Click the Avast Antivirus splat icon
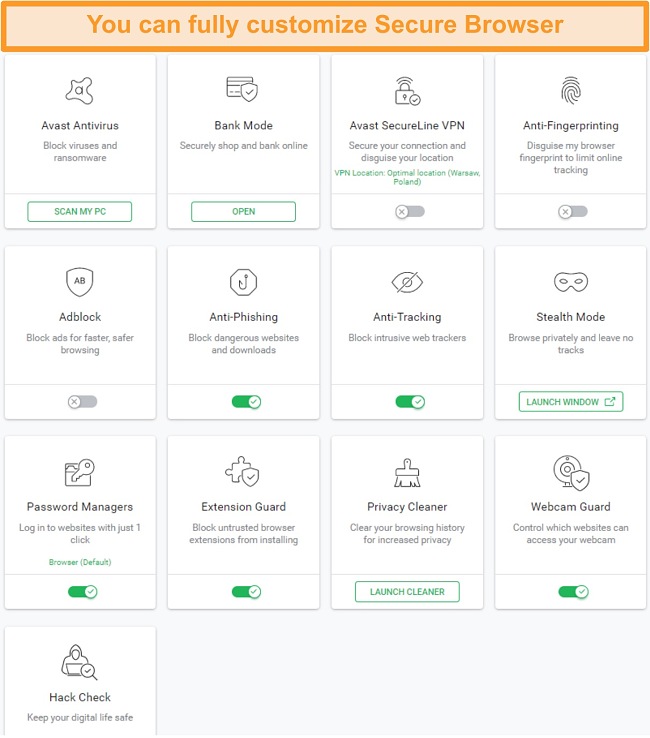The image size is (650, 738). tap(80, 90)
